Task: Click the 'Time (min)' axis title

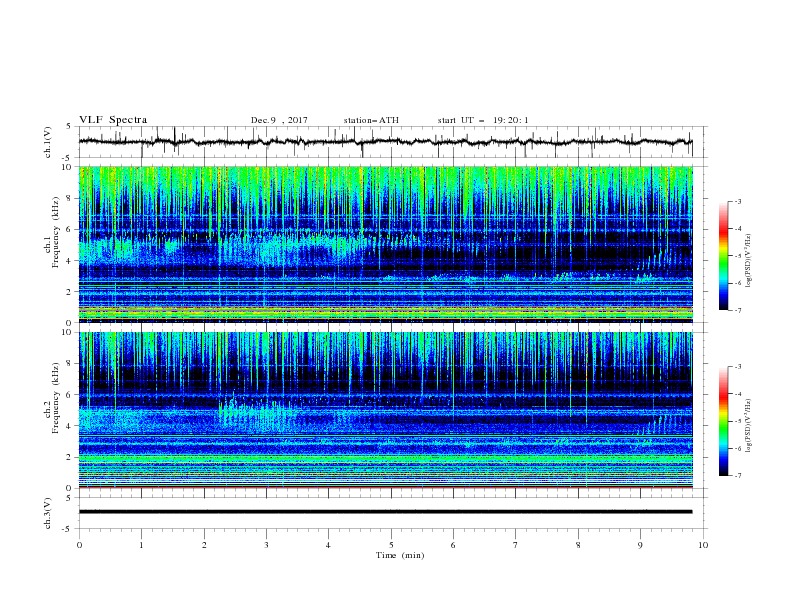Action: (400, 555)
